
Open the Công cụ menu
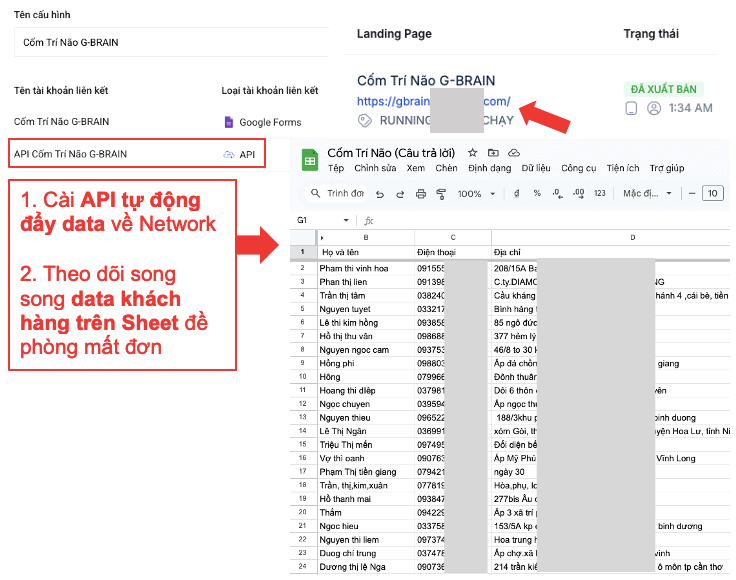coord(578,168)
